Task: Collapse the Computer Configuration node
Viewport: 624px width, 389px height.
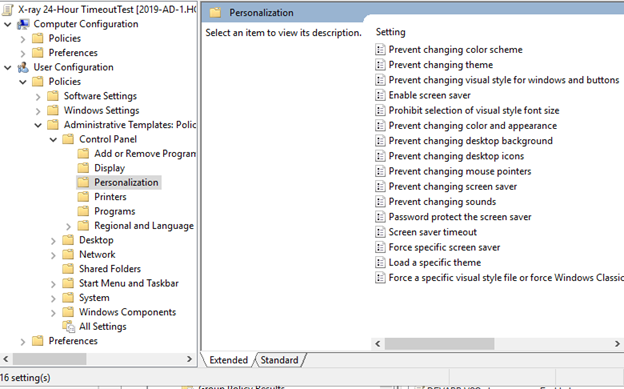Action: (x=8, y=24)
